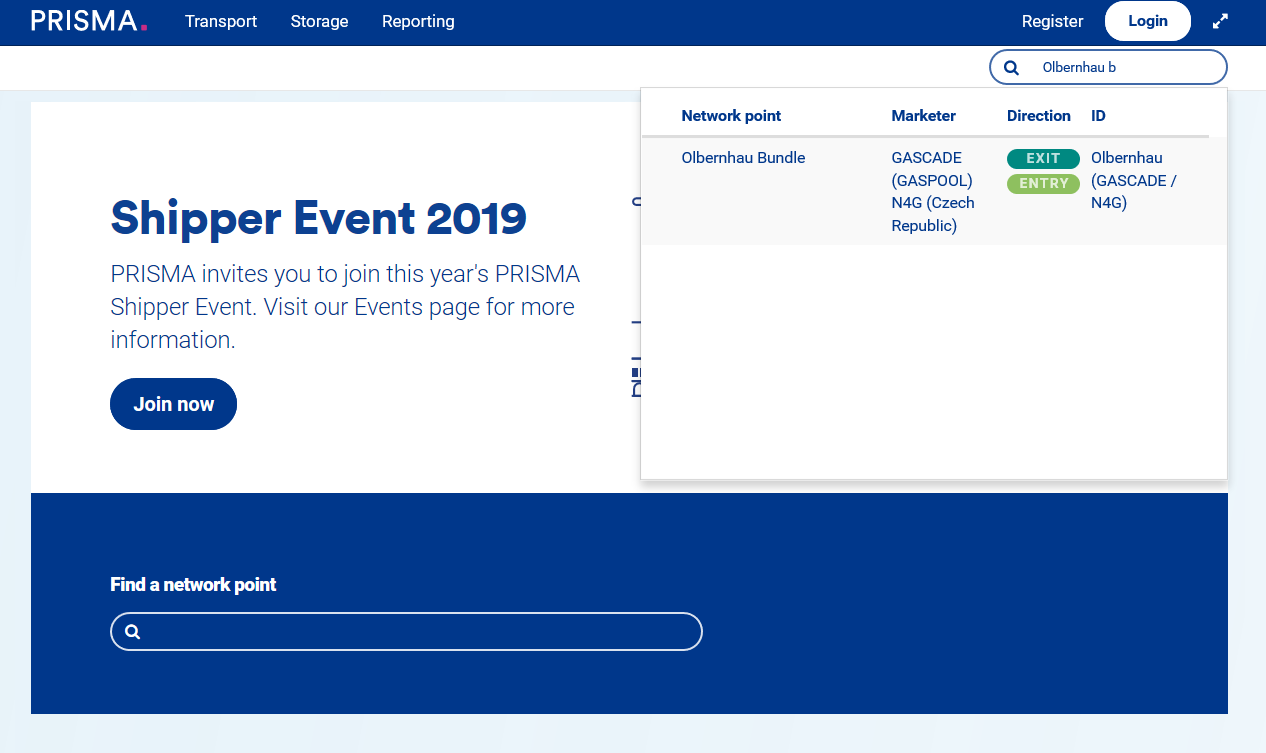Click the Marketer column header
Viewport: 1266px width, 753px height.
(x=923, y=116)
